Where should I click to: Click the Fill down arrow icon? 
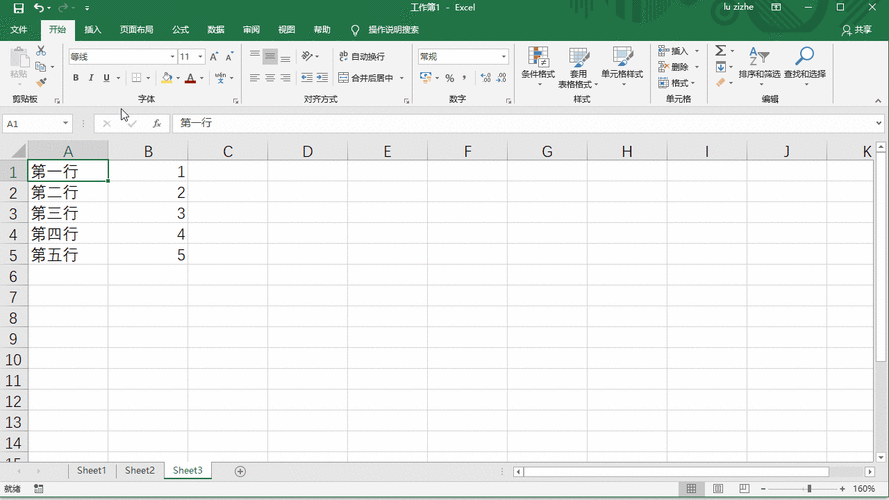click(721, 67)
